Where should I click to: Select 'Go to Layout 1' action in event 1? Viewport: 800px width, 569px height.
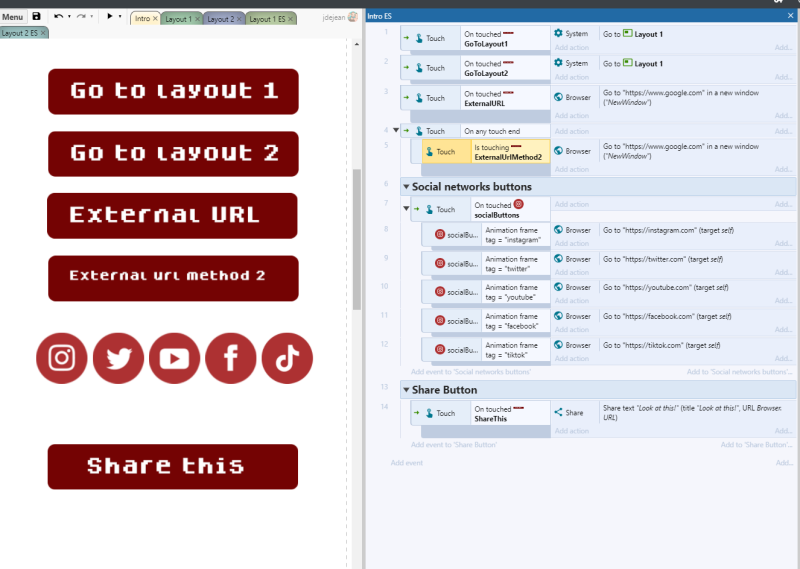[x=633, y=34]
